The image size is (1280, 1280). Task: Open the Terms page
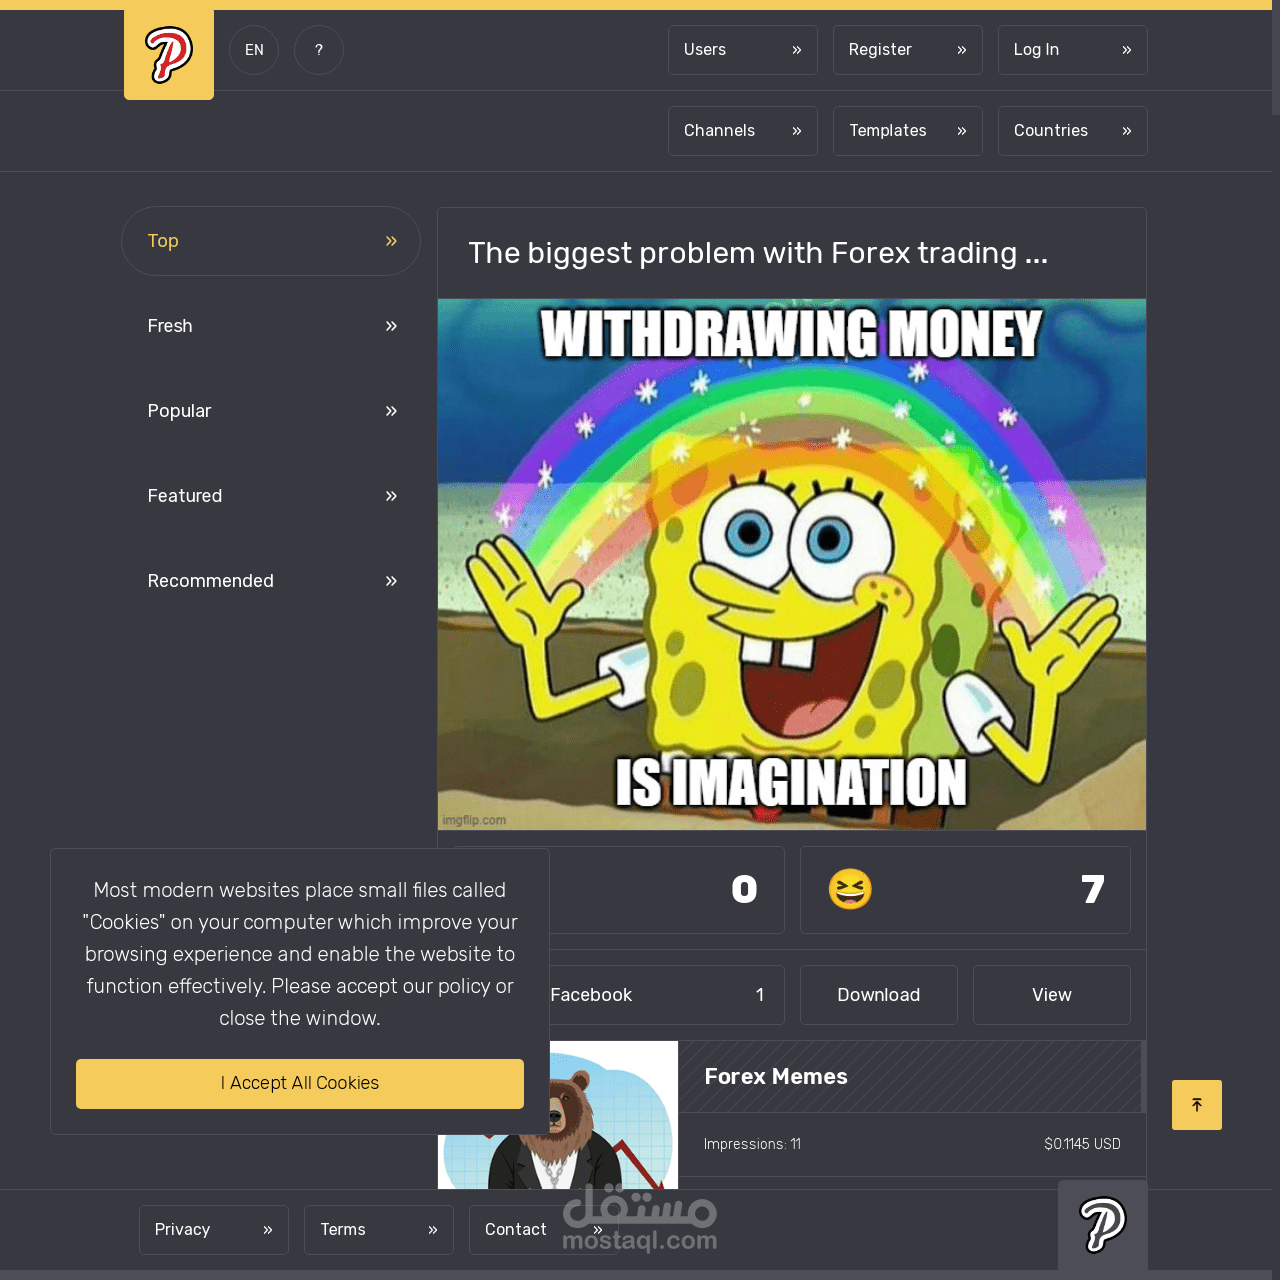(x=379, y=1230)
